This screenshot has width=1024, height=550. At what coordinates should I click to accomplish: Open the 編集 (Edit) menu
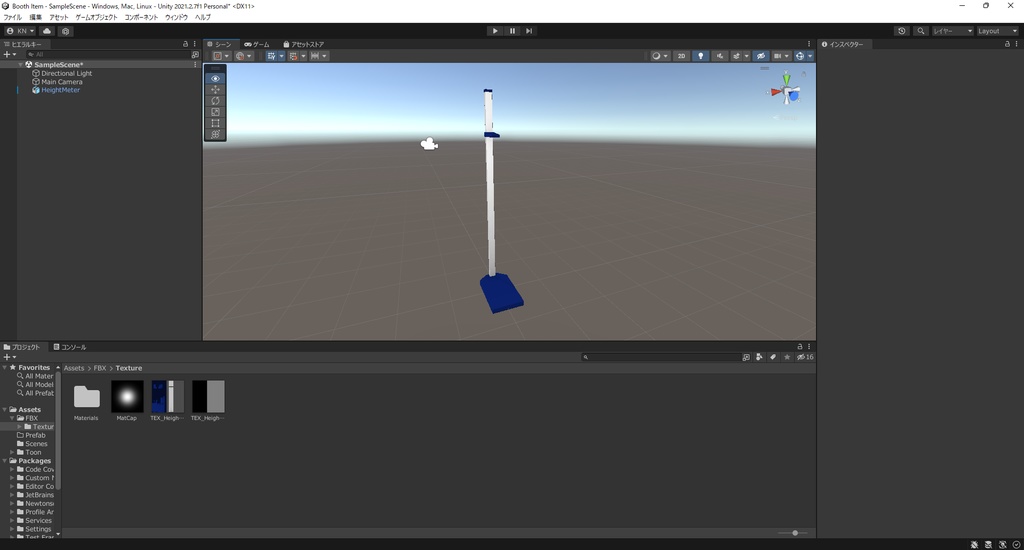click(x=35, y=17)
